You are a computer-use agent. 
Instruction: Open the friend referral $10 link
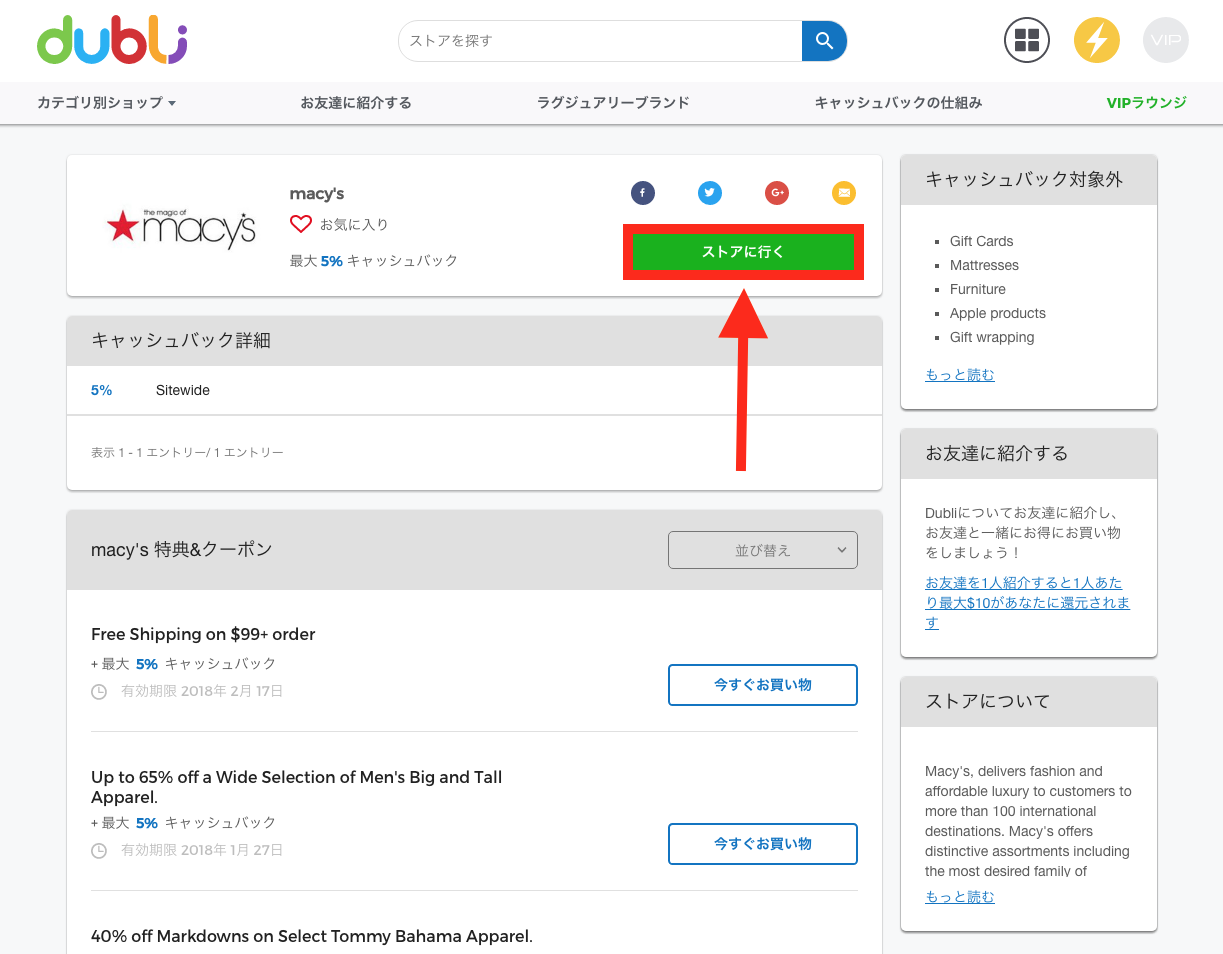(1027, 602)
